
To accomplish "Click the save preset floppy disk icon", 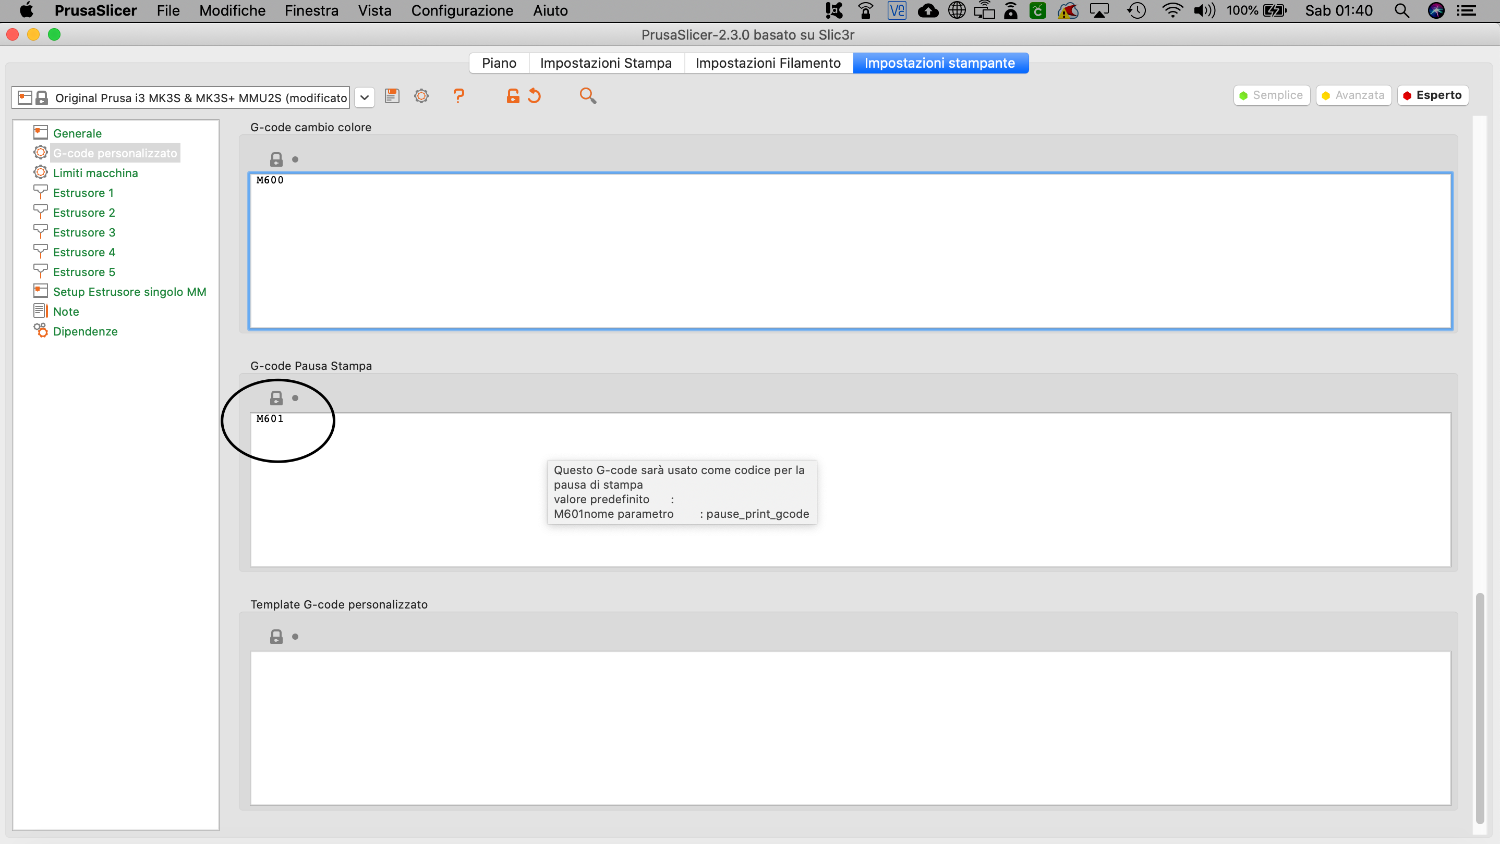I will (x=392, y=96).
